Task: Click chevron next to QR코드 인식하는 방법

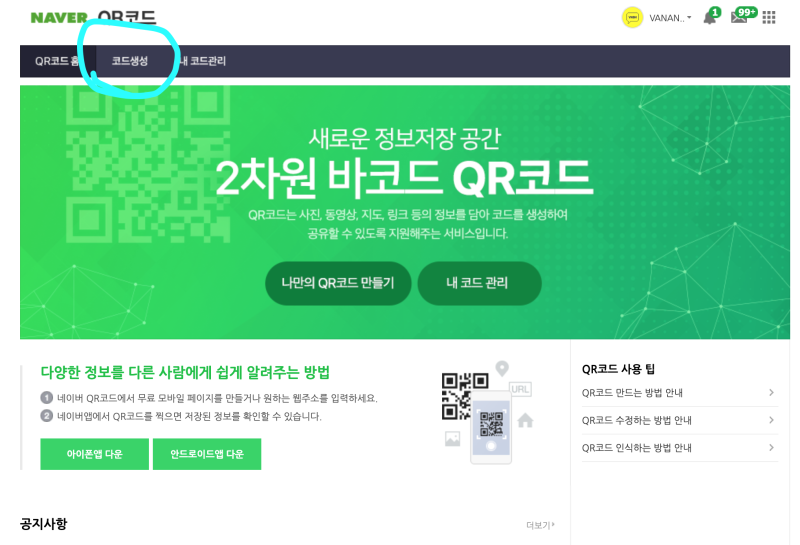Action: pyautogui.click(x=771, y=448)
